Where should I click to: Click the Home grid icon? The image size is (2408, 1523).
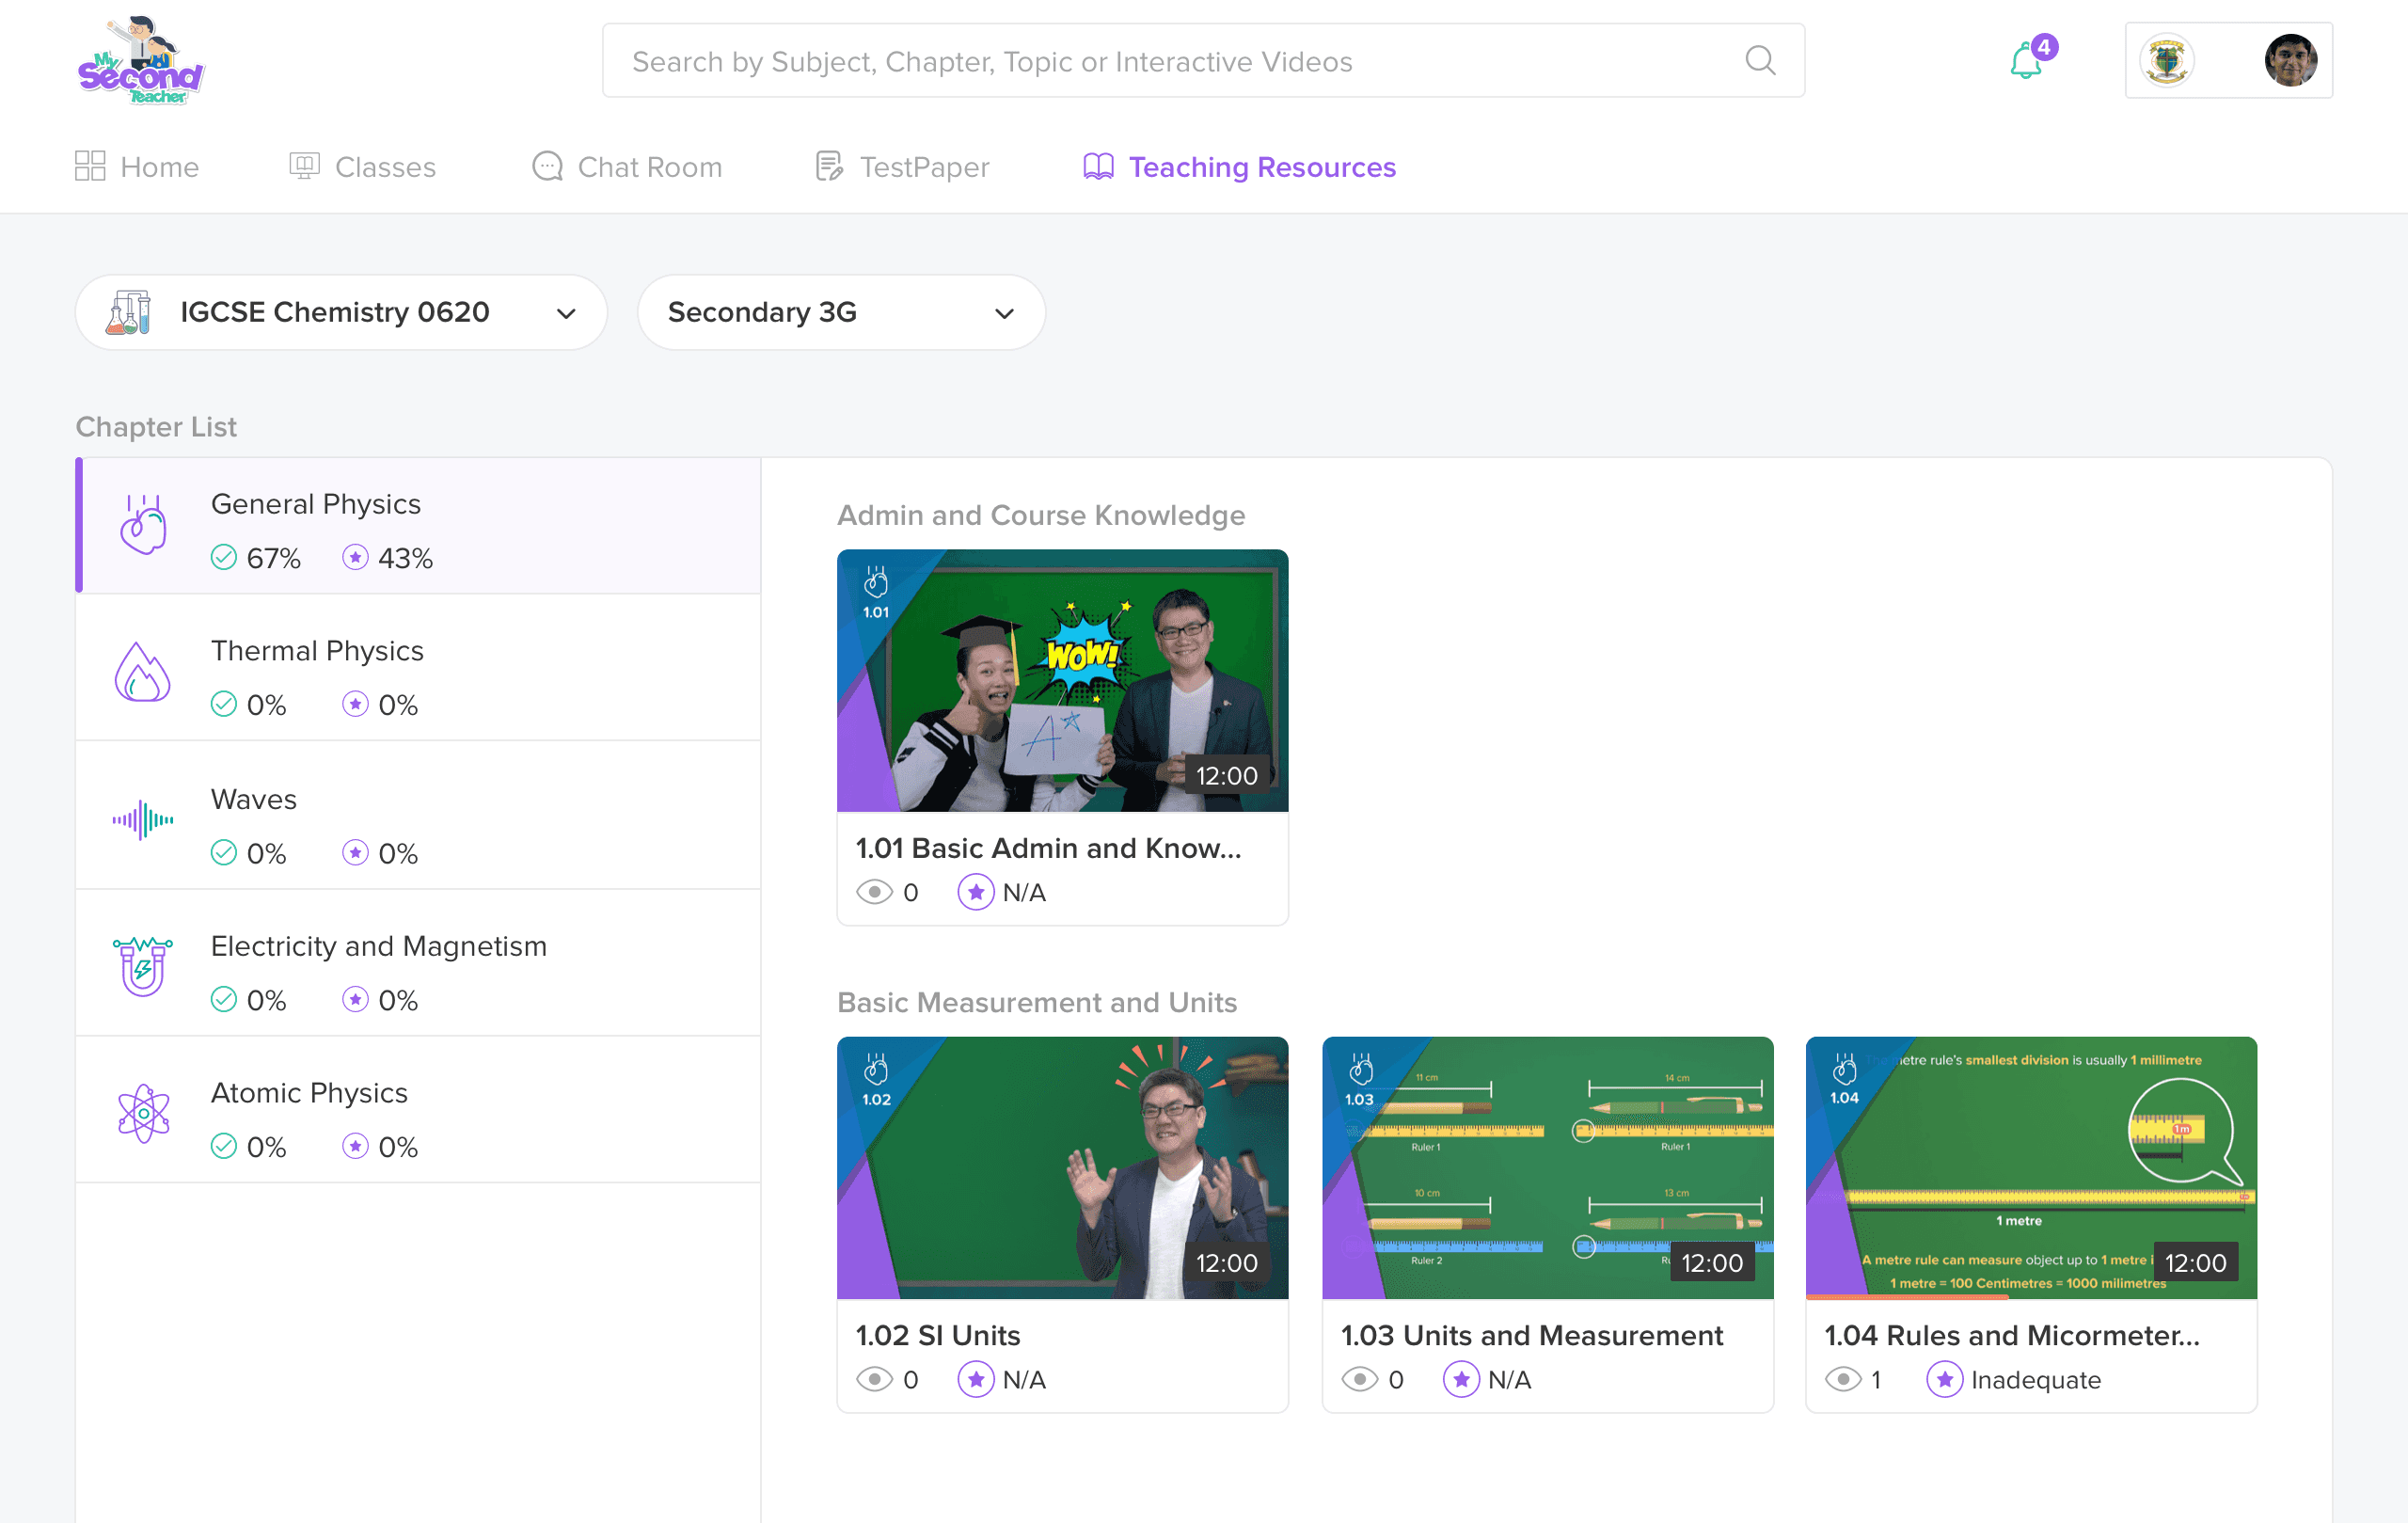pos(90,166)
